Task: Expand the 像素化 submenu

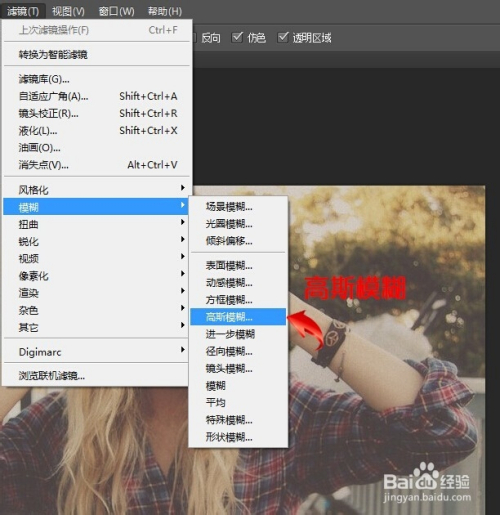Action: pyautogui.click(x=96, y=275)
